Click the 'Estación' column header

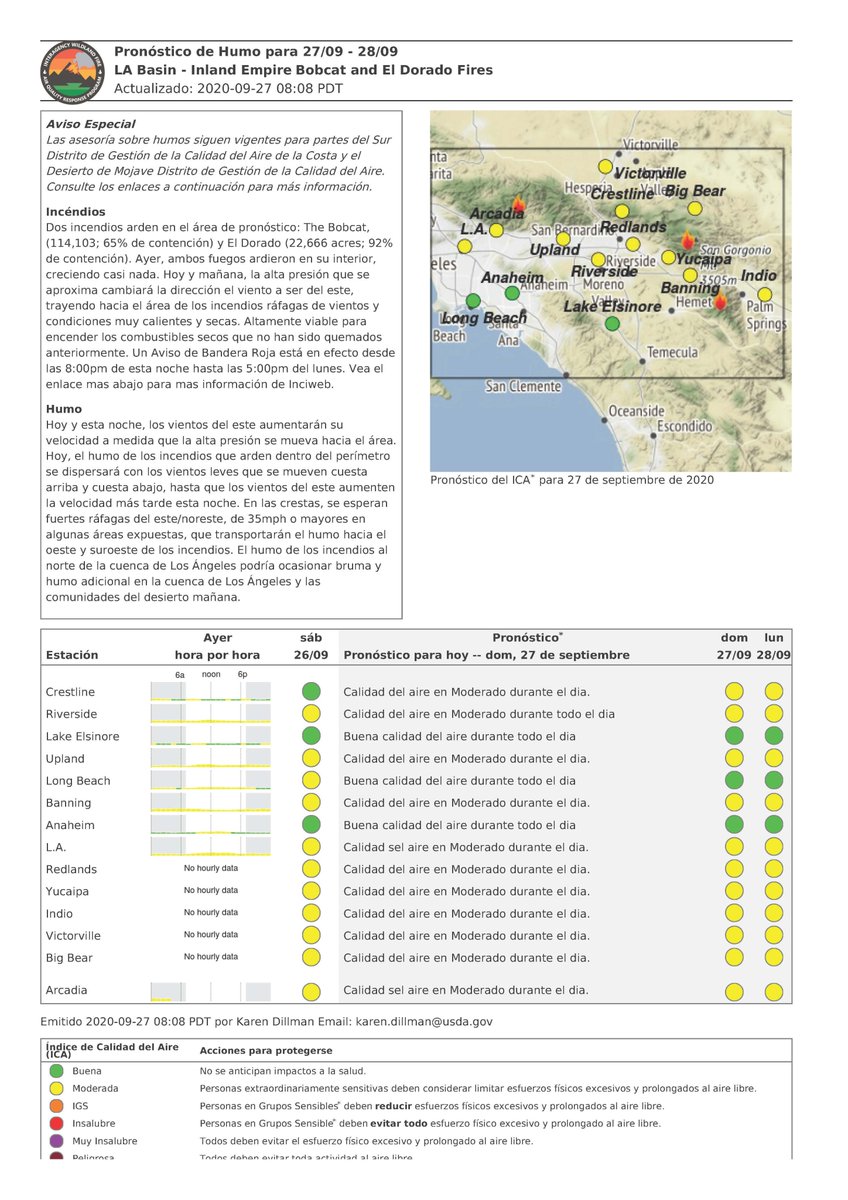point(72,655)
